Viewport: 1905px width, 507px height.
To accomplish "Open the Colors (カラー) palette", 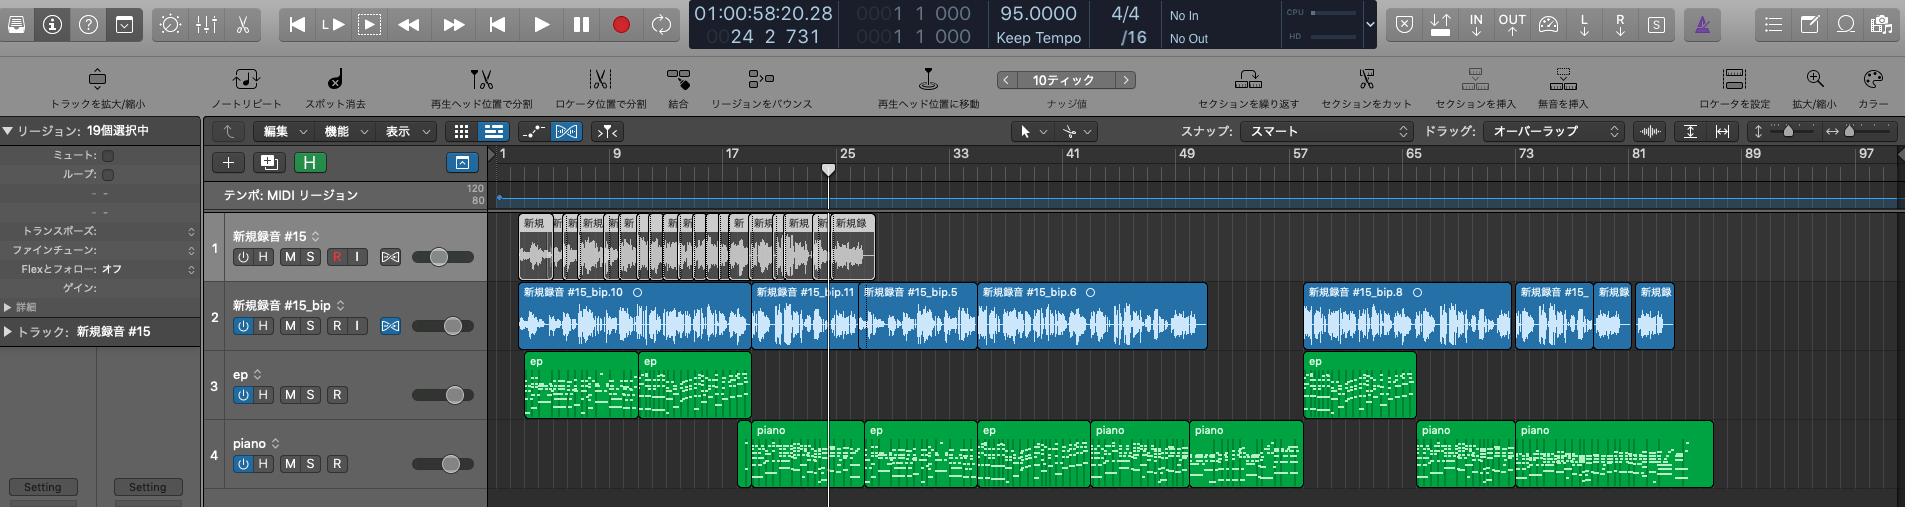I will [x=1873, y=79].
